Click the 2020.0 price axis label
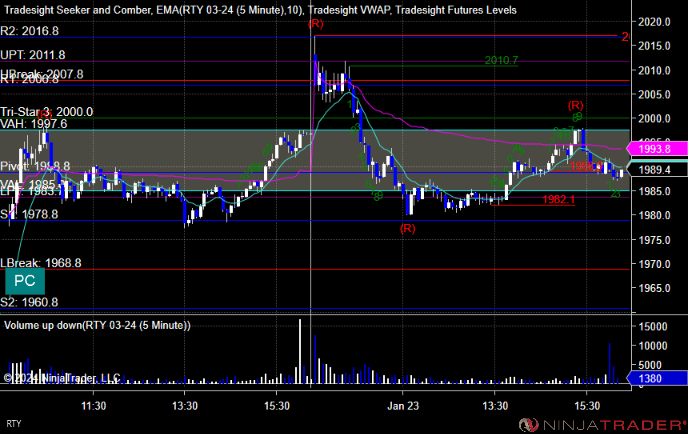The width and height of the screenshot is (688, 434). coord(654,22)
